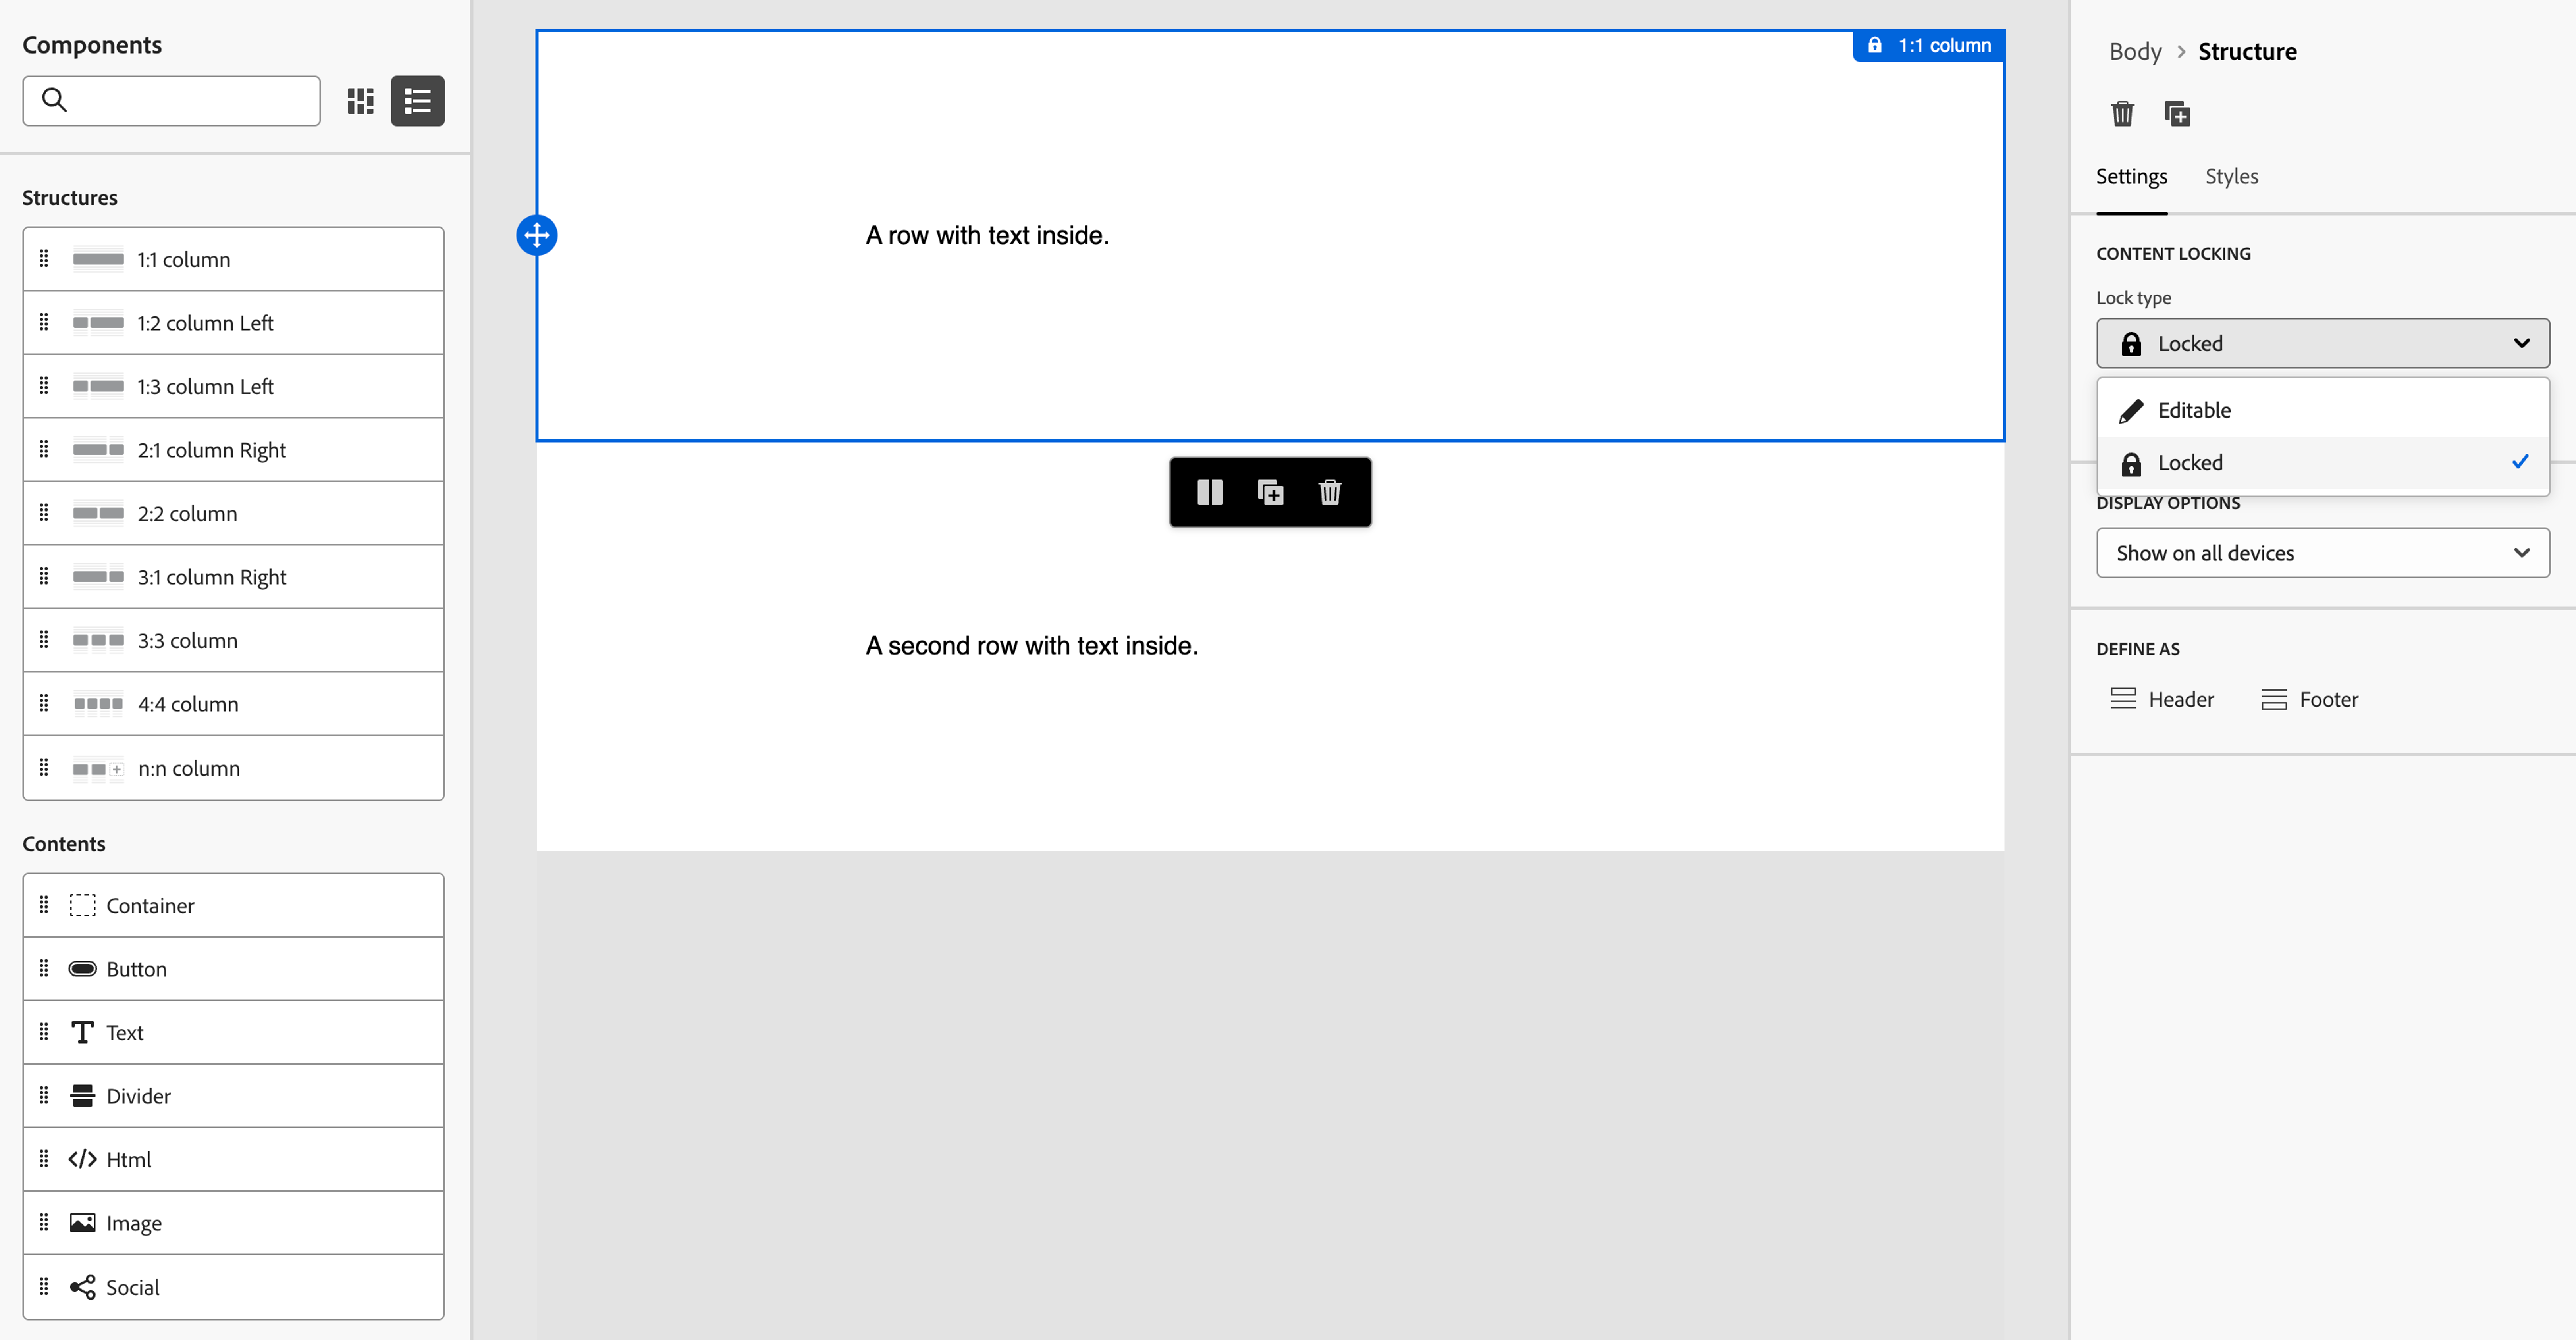Click drag grip of 1:1 column structure
This screenshot has height=1340, width=2576.
[x=44, y=259]
